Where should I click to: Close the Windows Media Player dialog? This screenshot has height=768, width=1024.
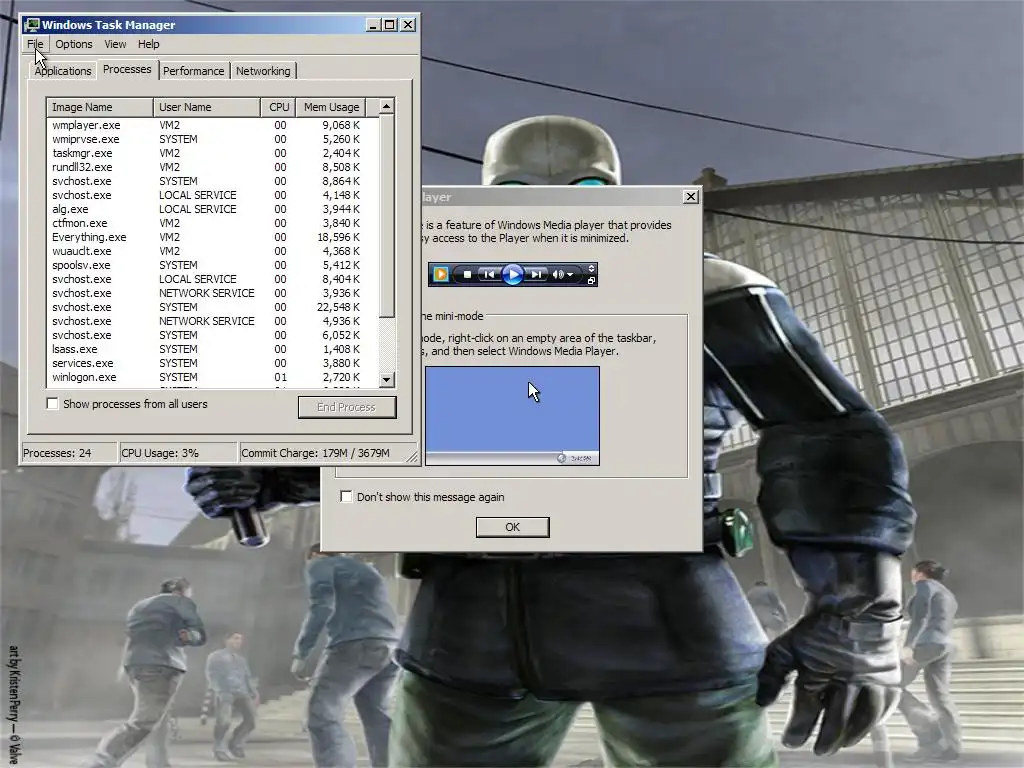(690, 197)
